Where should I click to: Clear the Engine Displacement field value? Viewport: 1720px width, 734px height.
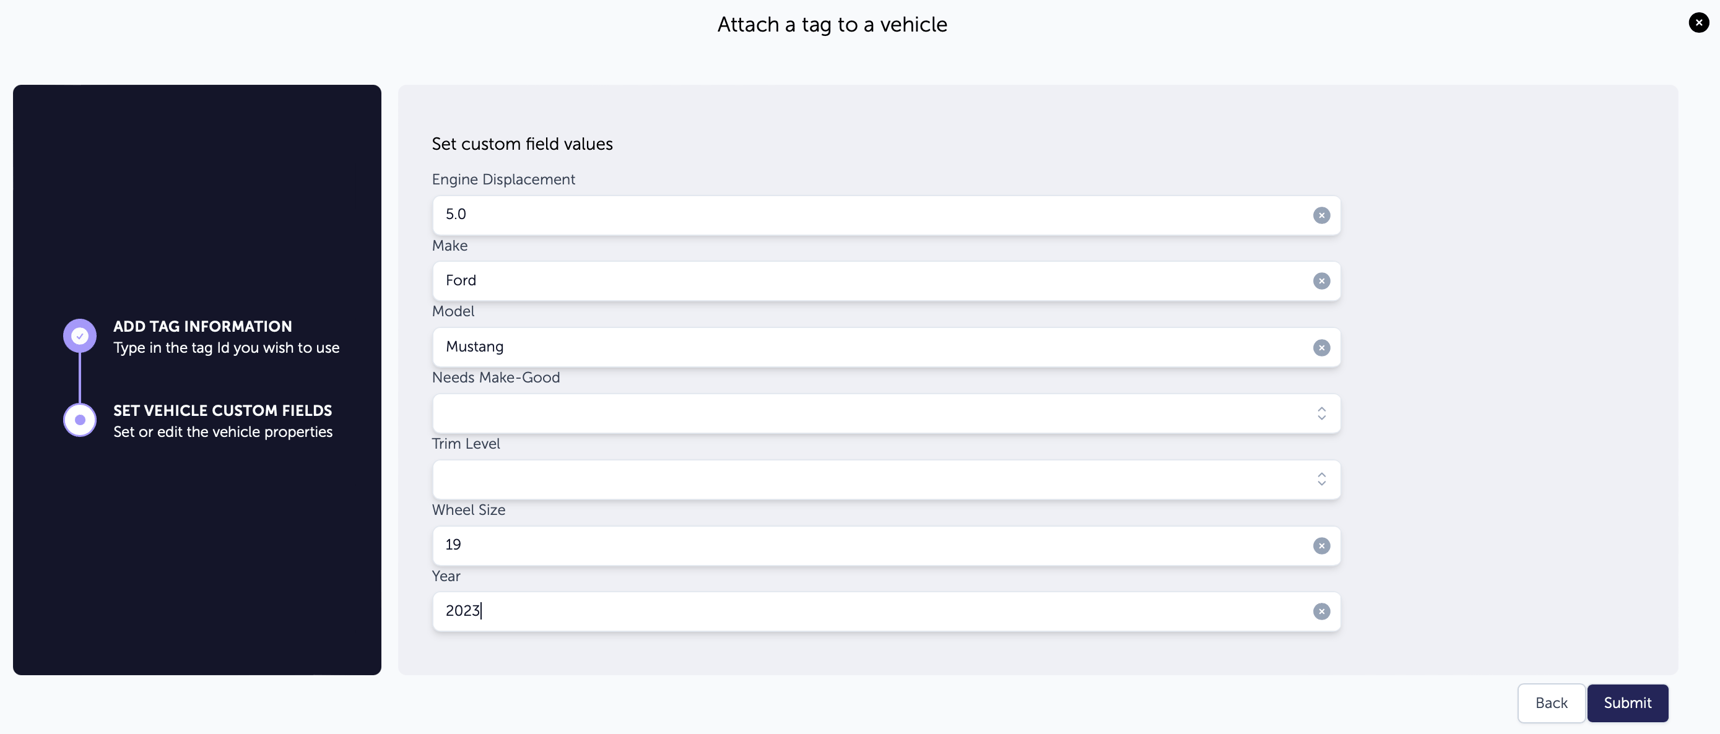click(1321, 214)
